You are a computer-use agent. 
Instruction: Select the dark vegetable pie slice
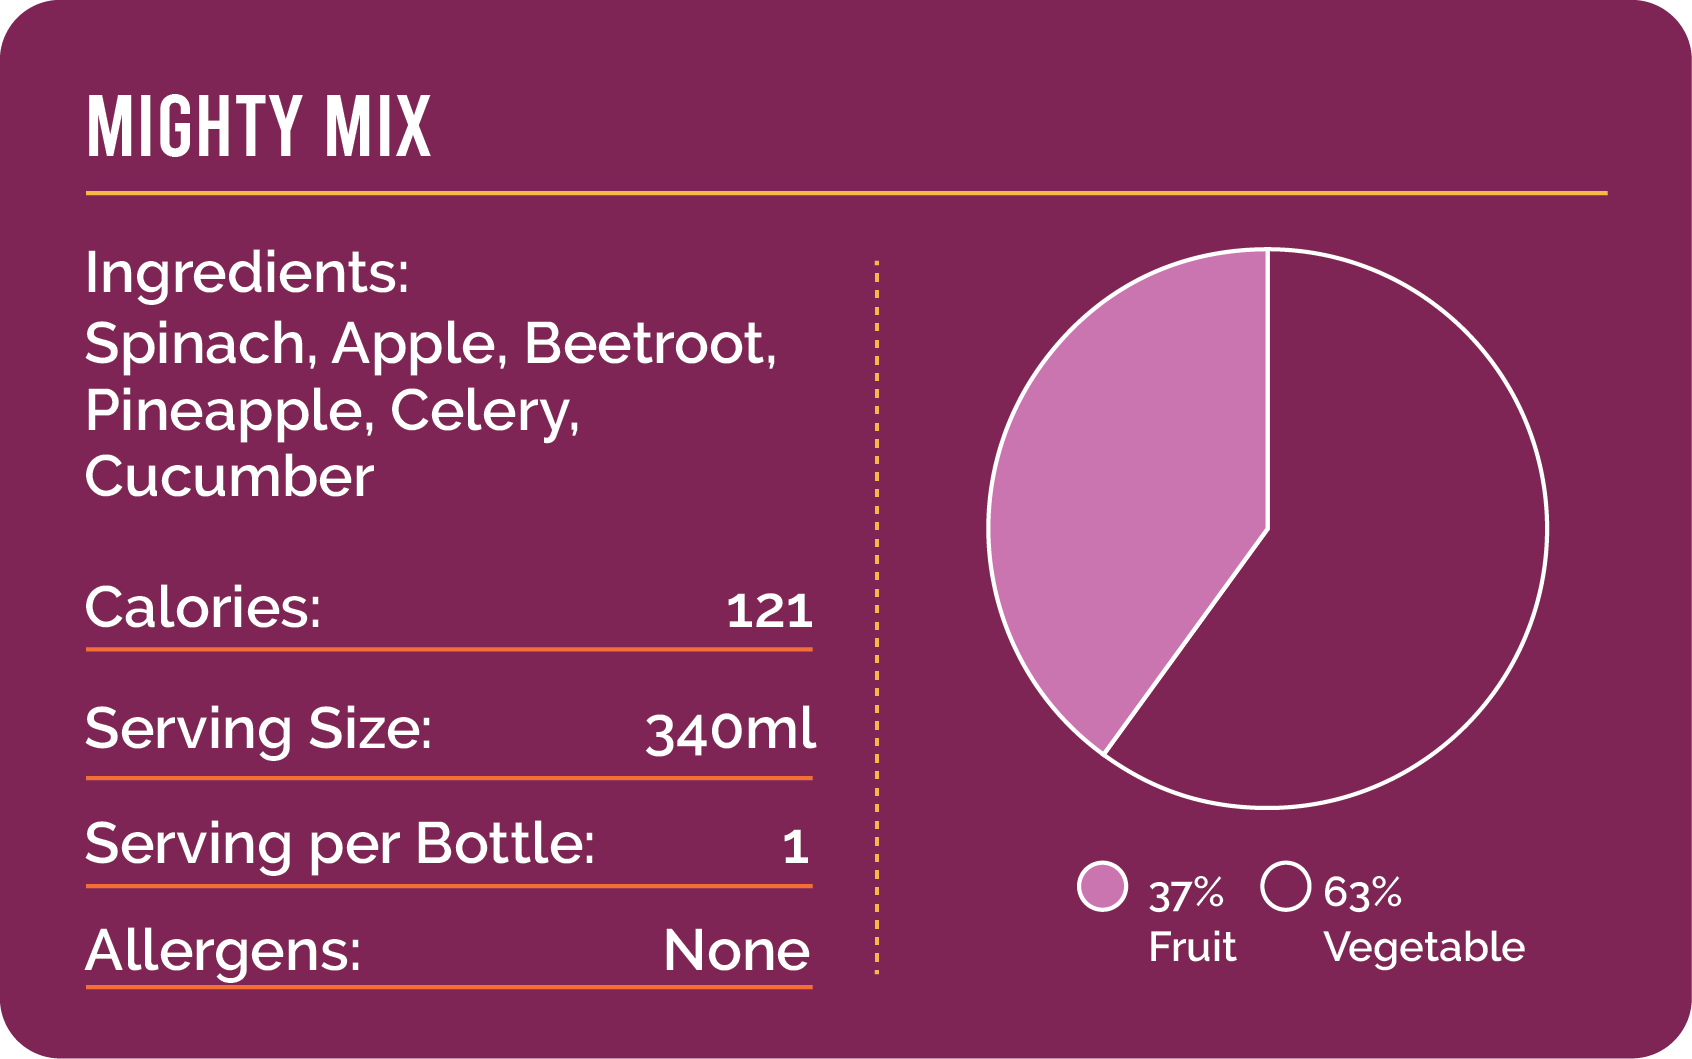coord(1400,560)
